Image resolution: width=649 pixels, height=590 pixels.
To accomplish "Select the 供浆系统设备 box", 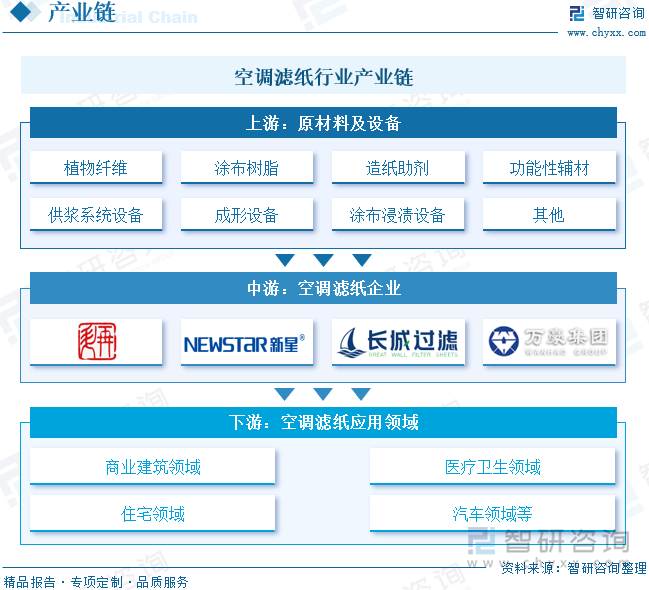I will coord(96,214).
